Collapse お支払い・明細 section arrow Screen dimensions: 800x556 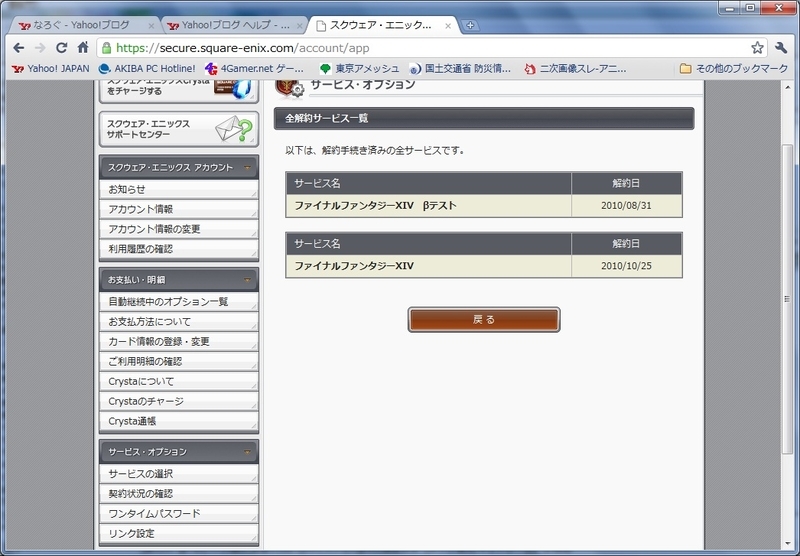247,280
